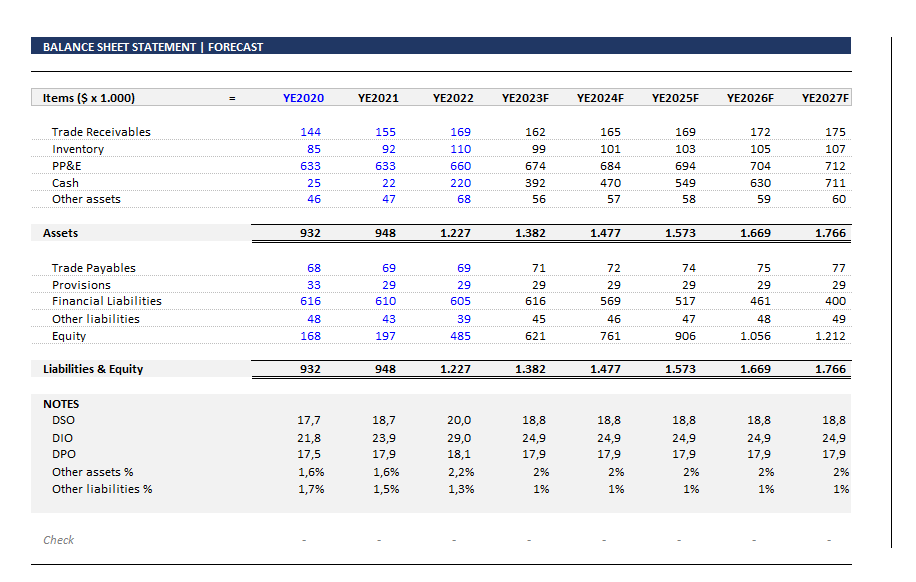Click the Equity value under YE2027F

coord(829,336)
